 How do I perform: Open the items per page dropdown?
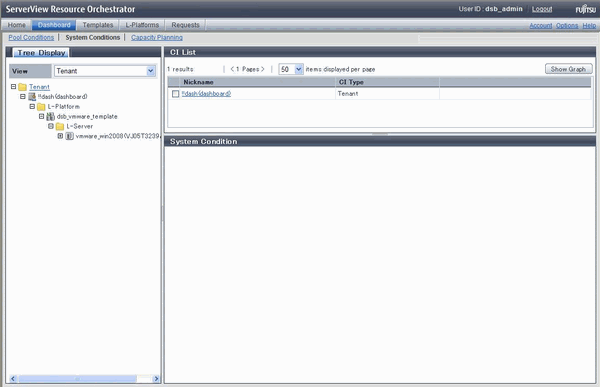[x=291, y=69]
